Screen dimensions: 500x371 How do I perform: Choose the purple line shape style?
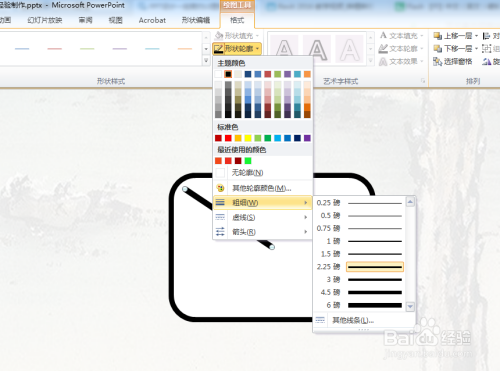(x=120, y=49)
